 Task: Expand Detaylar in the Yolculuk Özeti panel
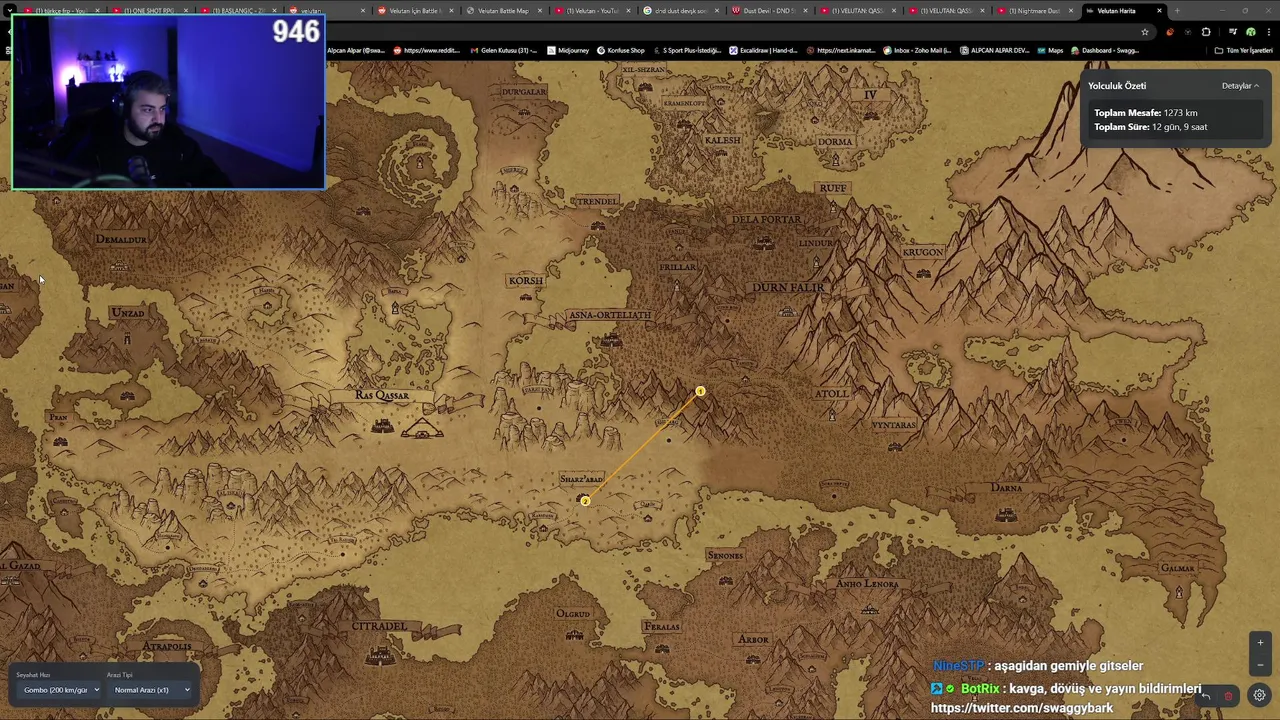point(1240,86)
